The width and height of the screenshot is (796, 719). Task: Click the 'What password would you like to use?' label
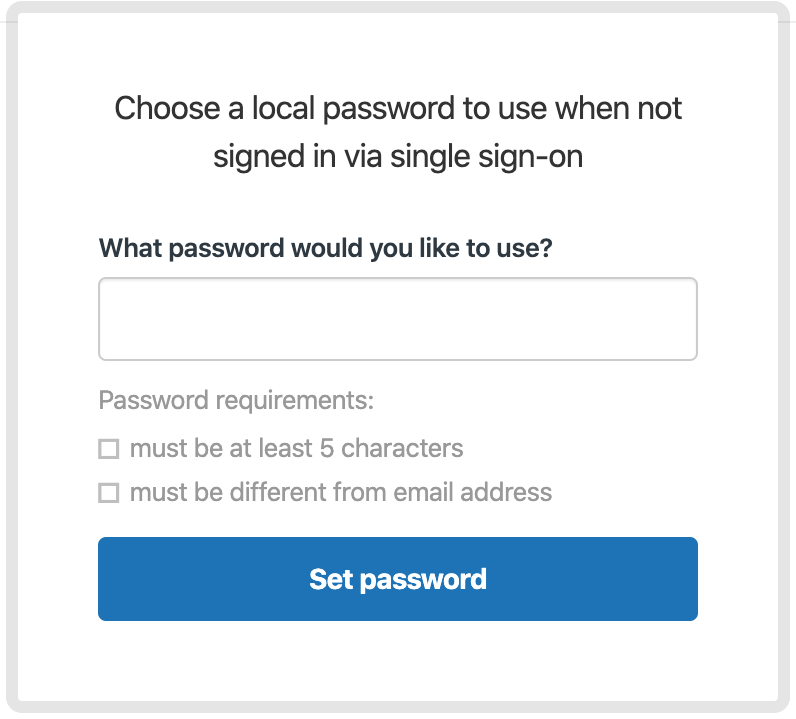(x=325, y=248)
